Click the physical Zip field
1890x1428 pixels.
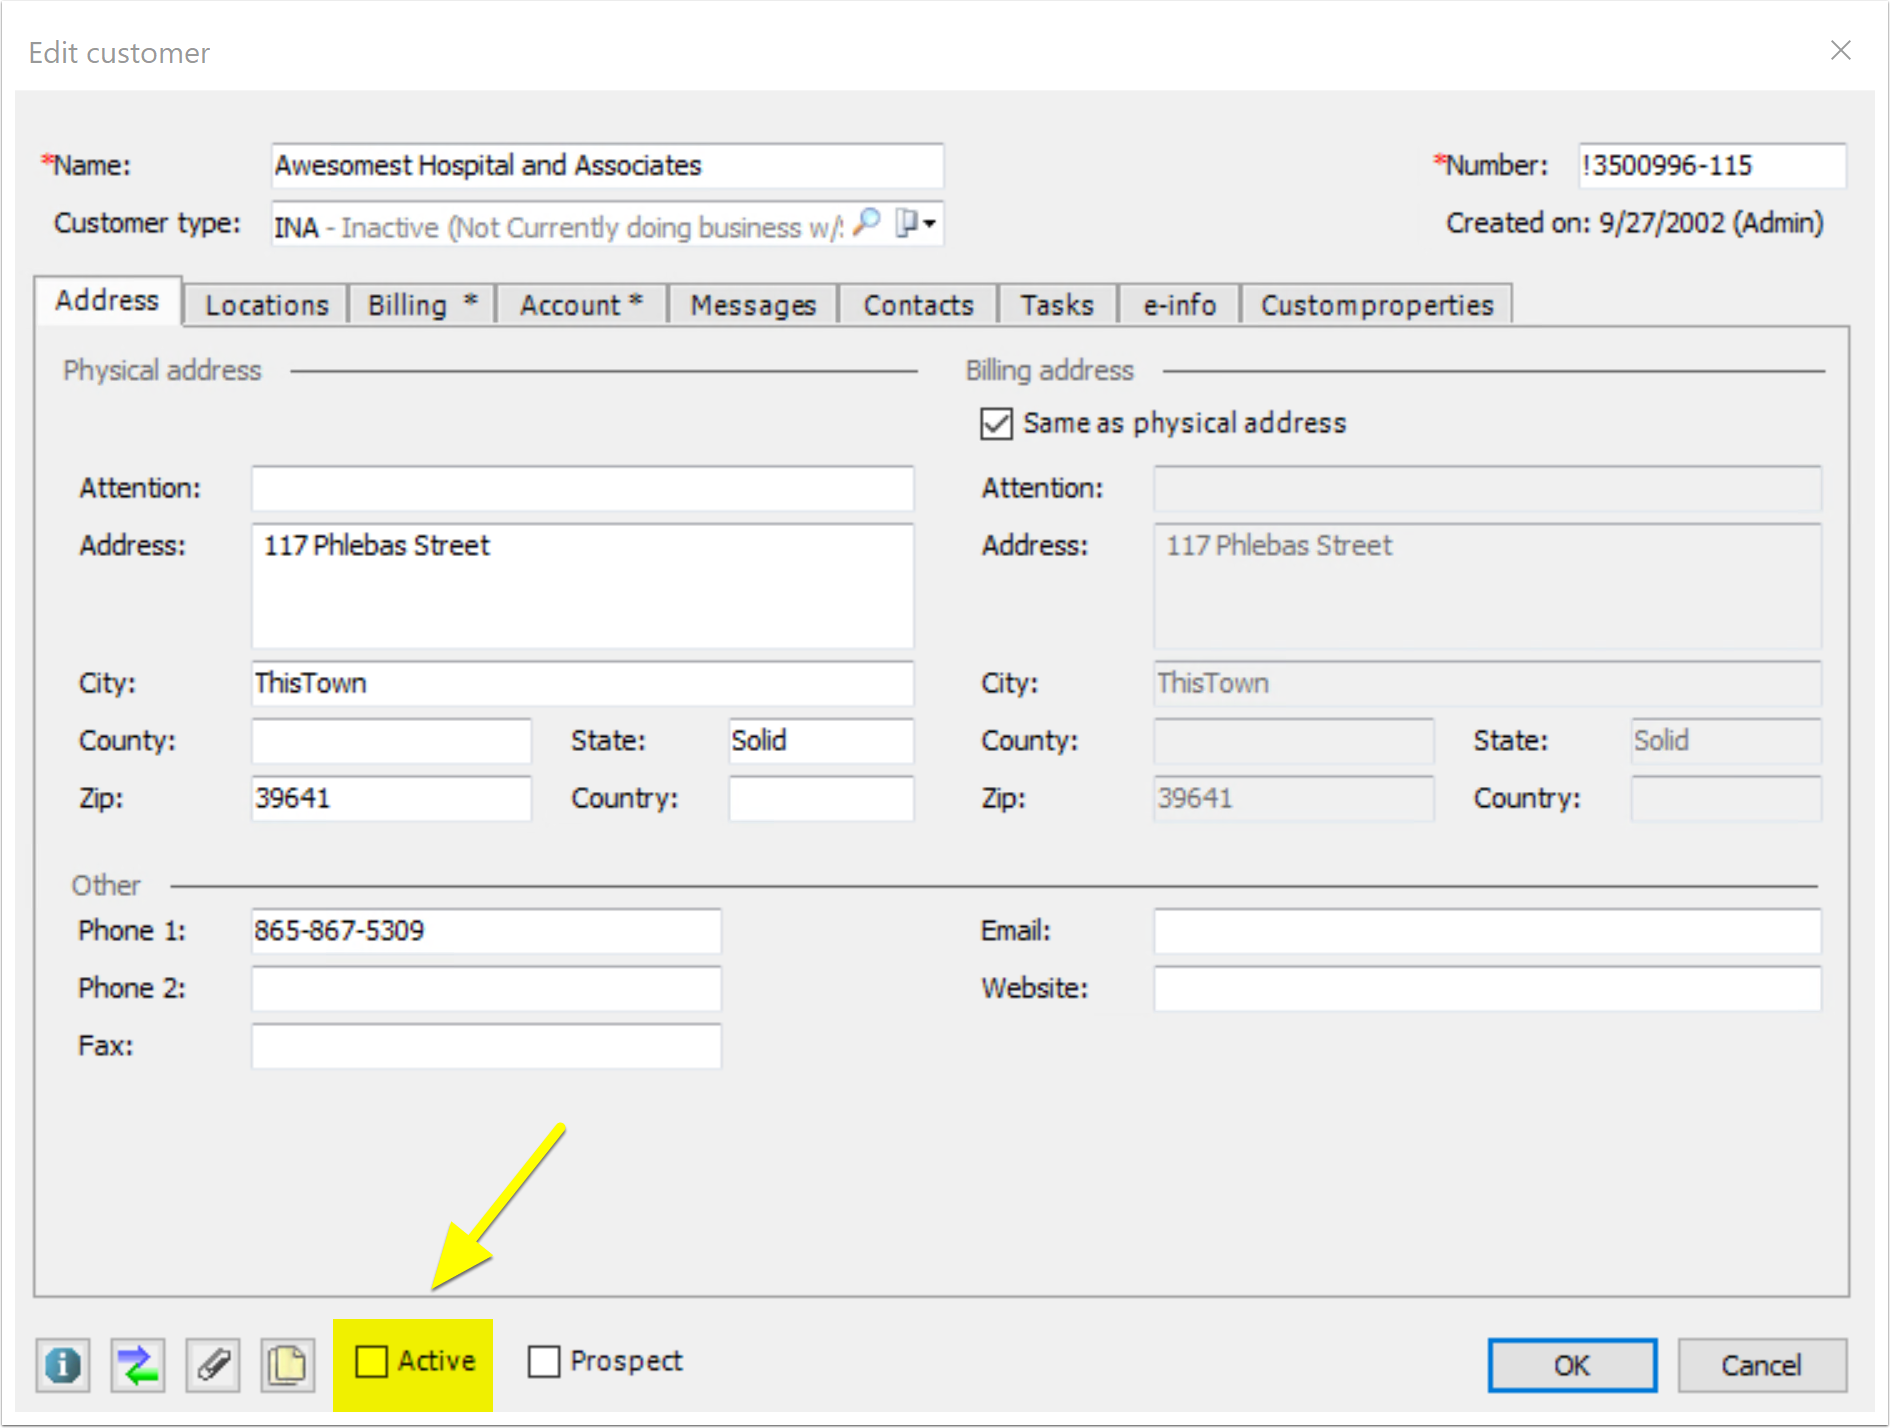click(x=391, y=798)
